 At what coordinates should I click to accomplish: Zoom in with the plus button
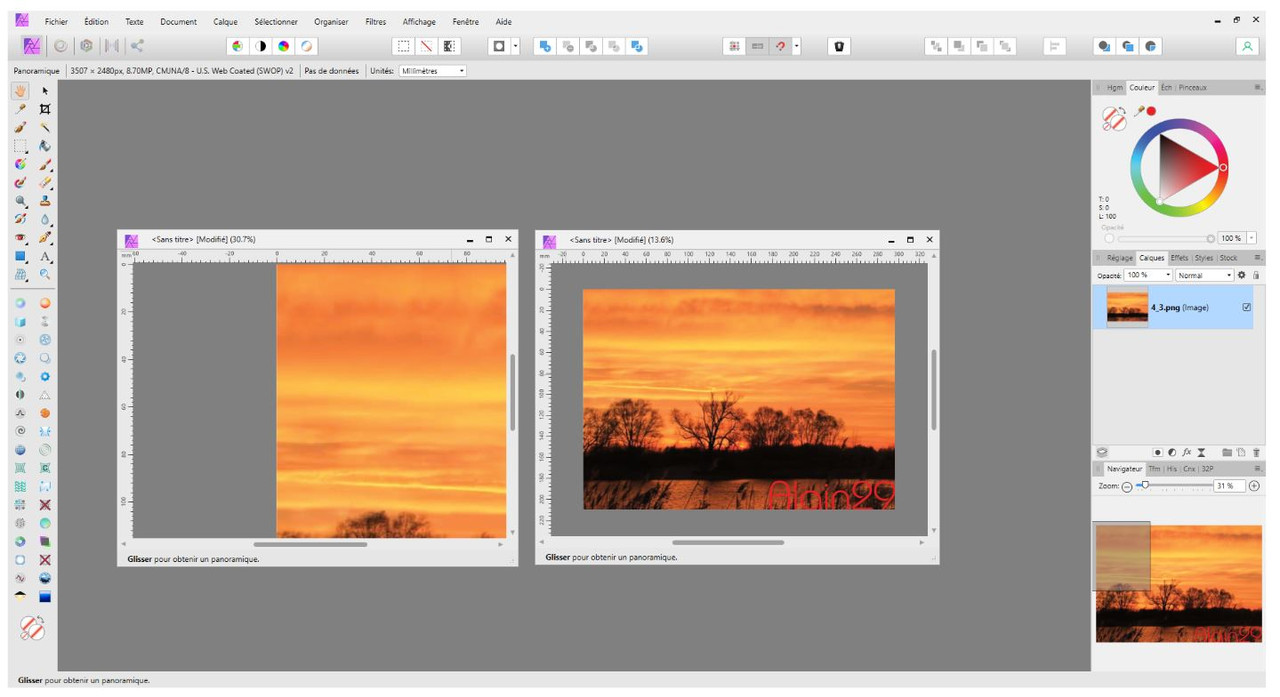point(1254,486)
